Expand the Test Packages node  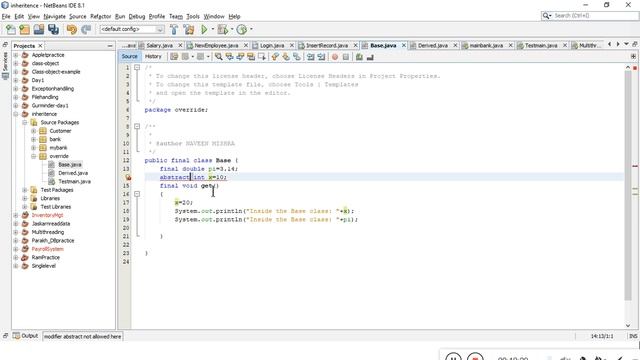click(25, 190)
